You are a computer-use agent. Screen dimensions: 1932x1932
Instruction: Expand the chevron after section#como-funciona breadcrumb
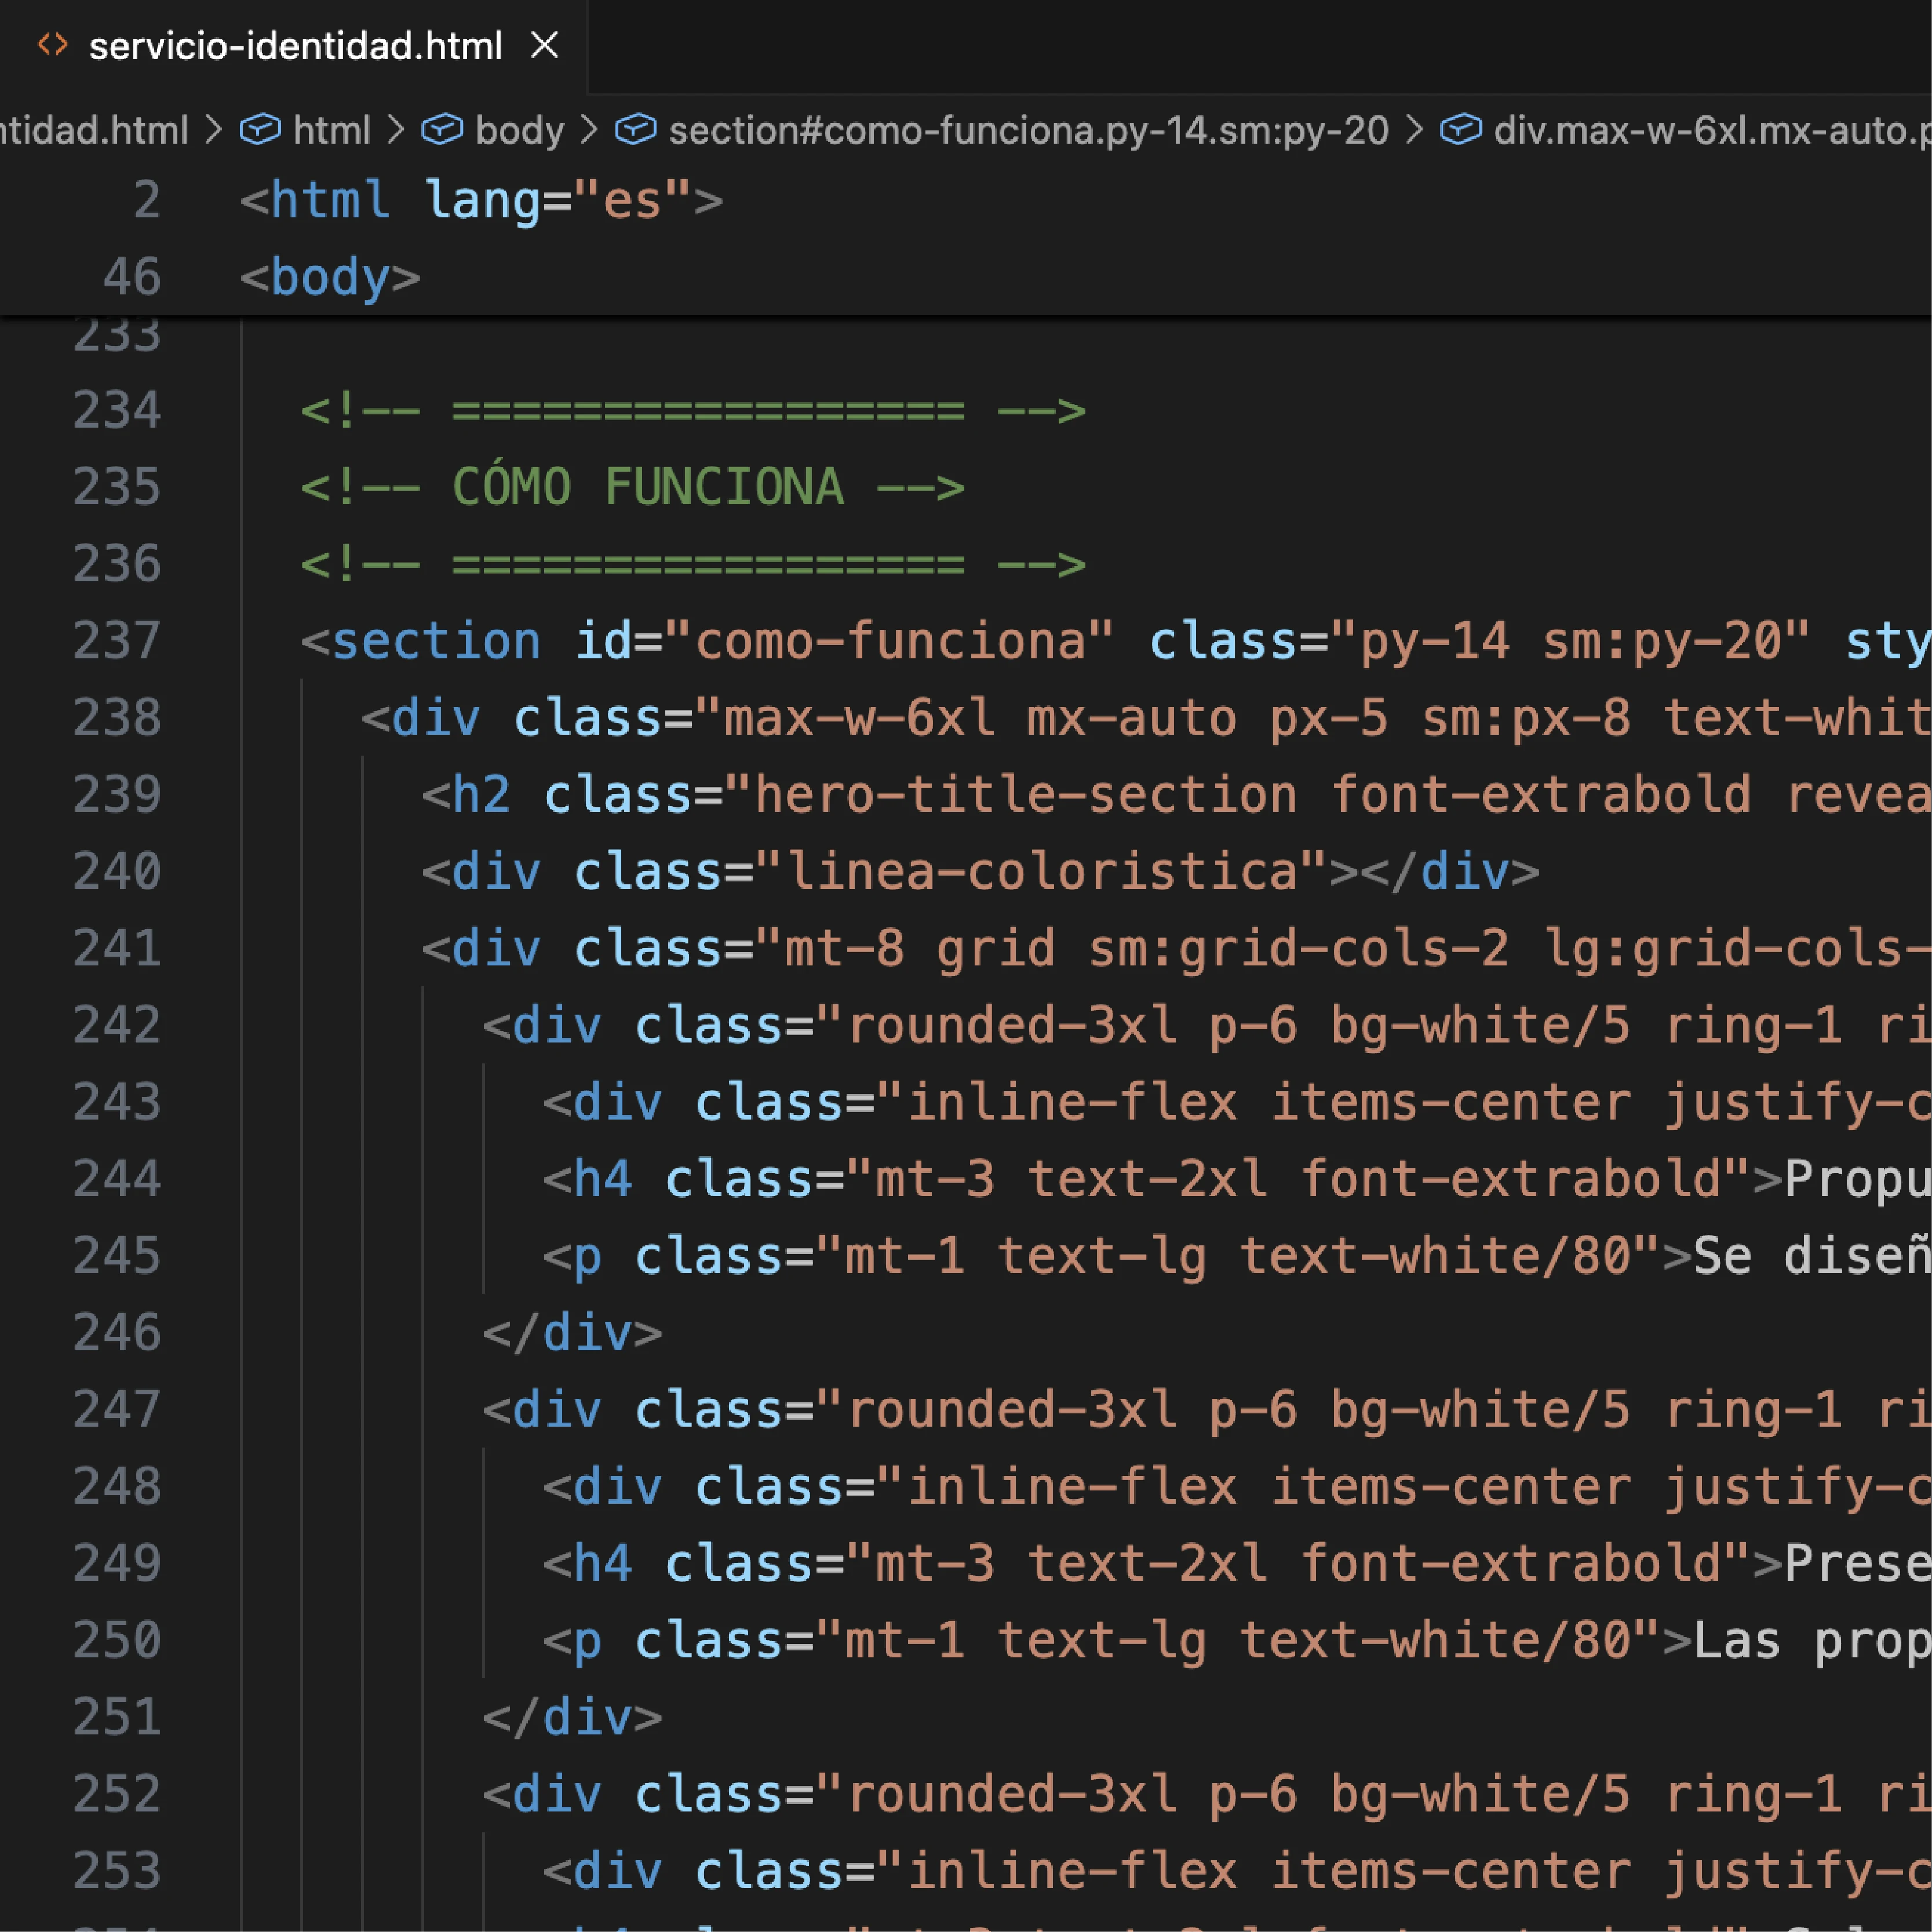pos(1414,130)
